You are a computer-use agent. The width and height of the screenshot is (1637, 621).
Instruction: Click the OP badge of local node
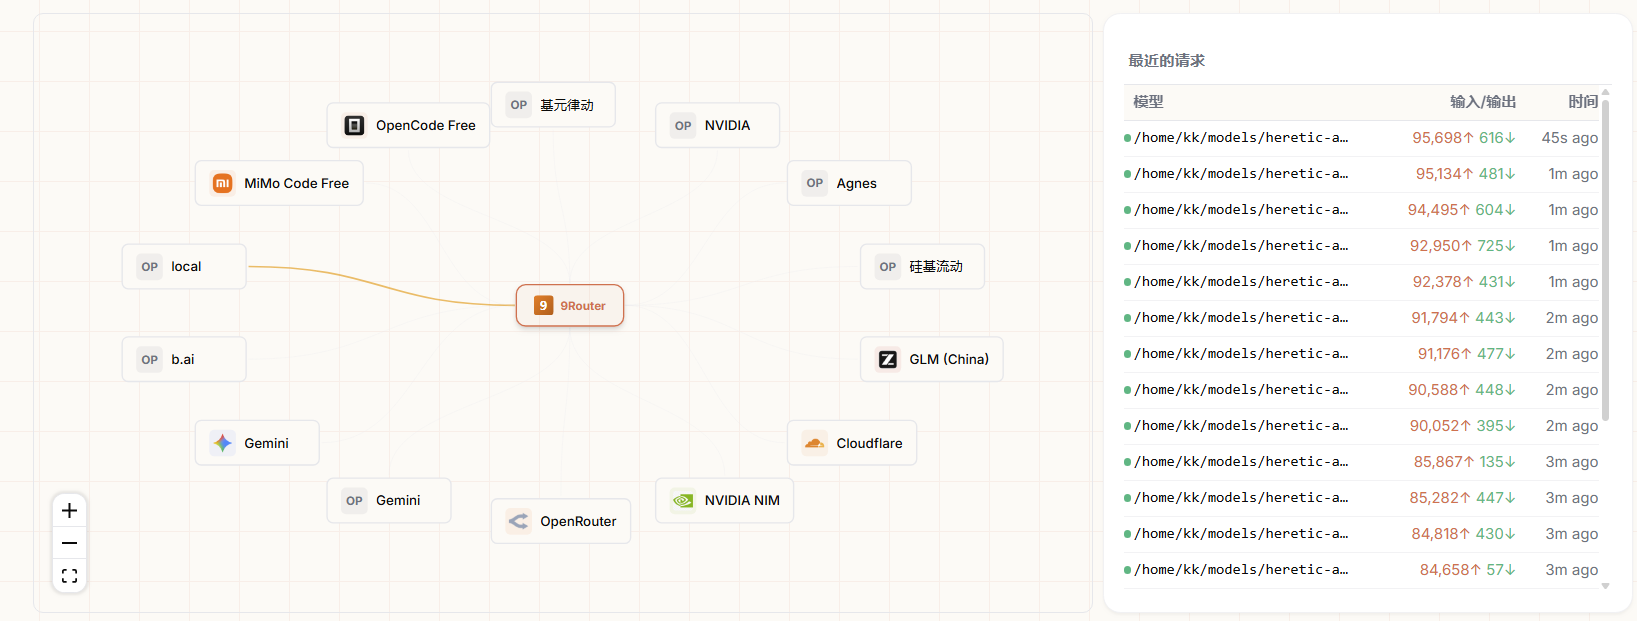(149, 267)
